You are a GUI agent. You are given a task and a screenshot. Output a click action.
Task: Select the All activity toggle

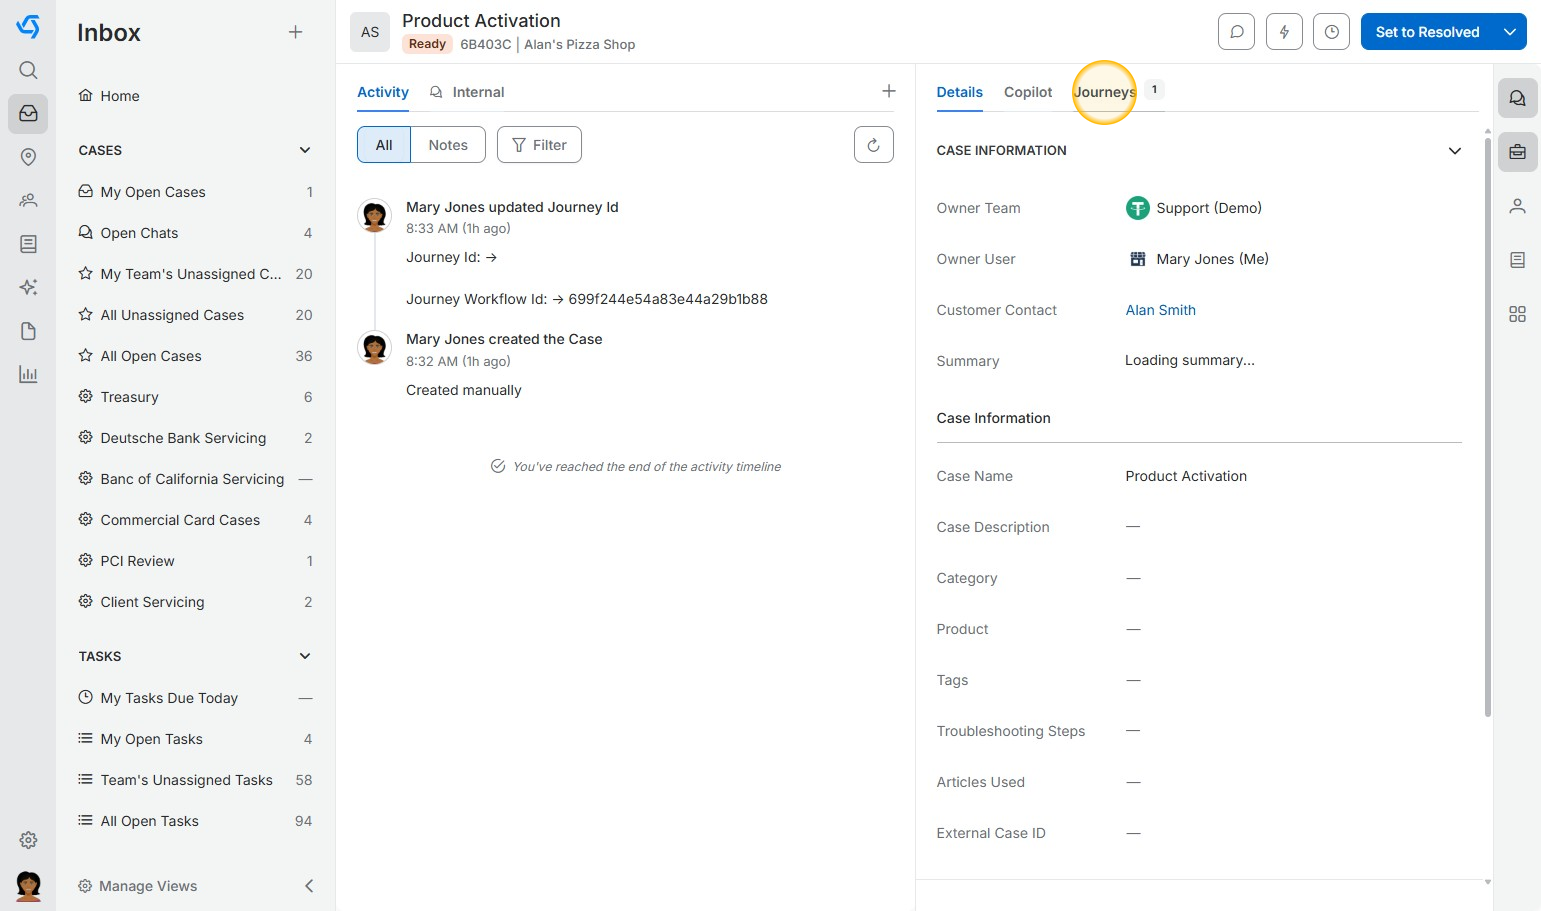click(x=384, y=145)
